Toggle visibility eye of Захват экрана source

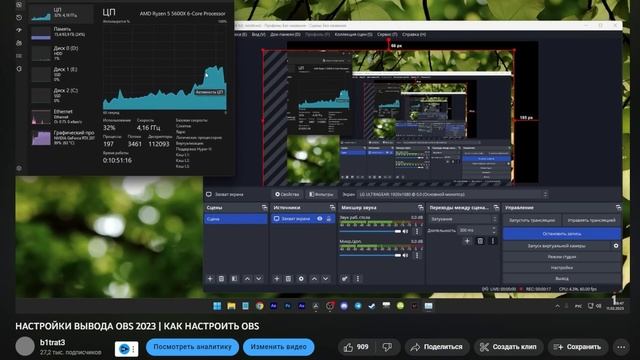pos(320,219)
